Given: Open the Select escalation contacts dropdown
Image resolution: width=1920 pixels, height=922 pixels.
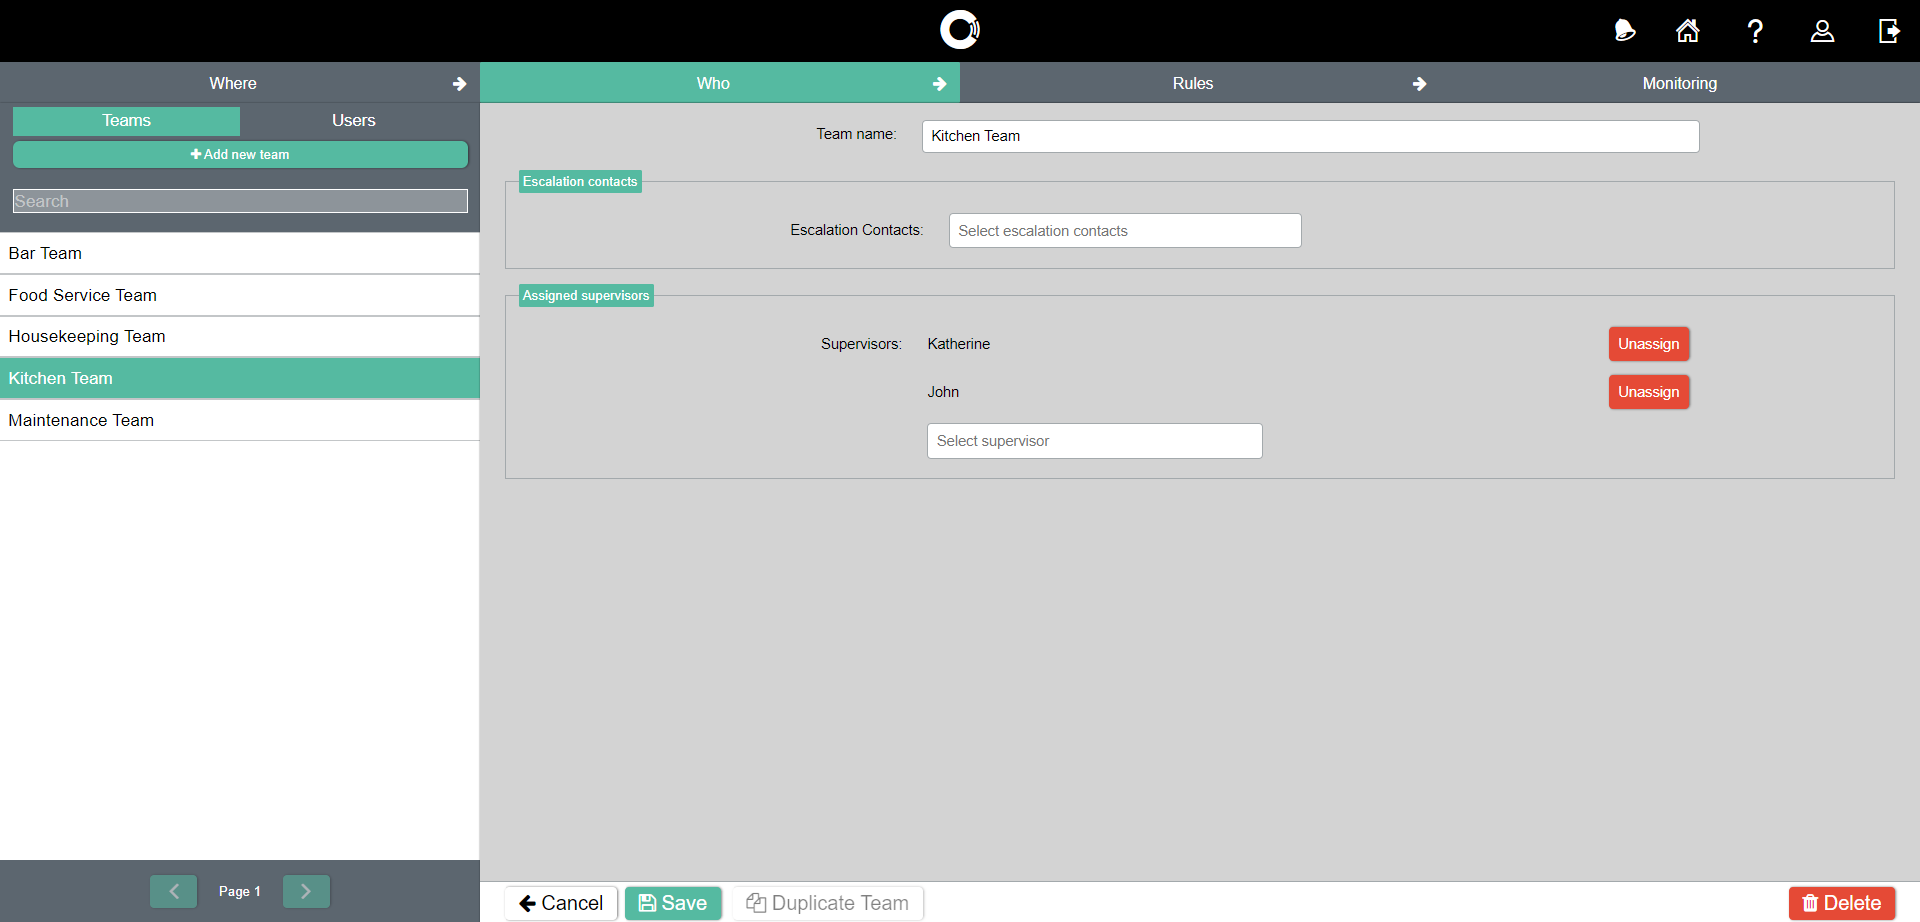Looking at the screenshot, I should point(1124,231).
